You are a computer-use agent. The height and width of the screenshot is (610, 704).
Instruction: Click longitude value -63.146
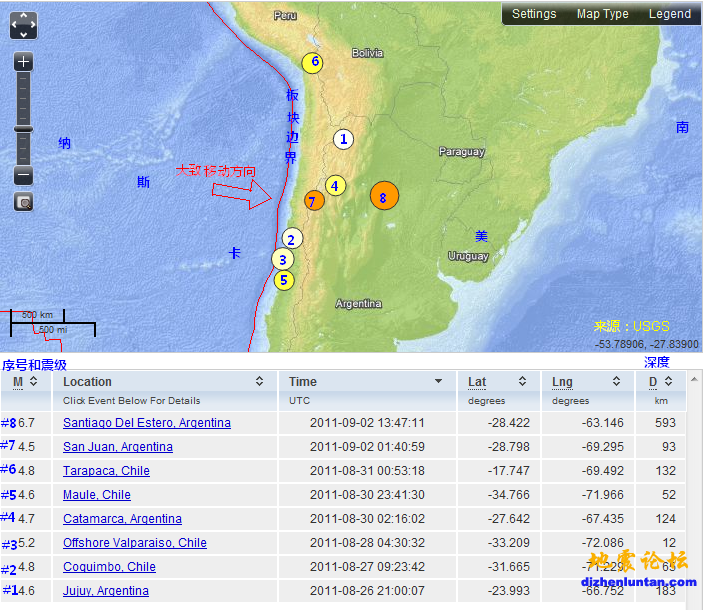[603, 423]
